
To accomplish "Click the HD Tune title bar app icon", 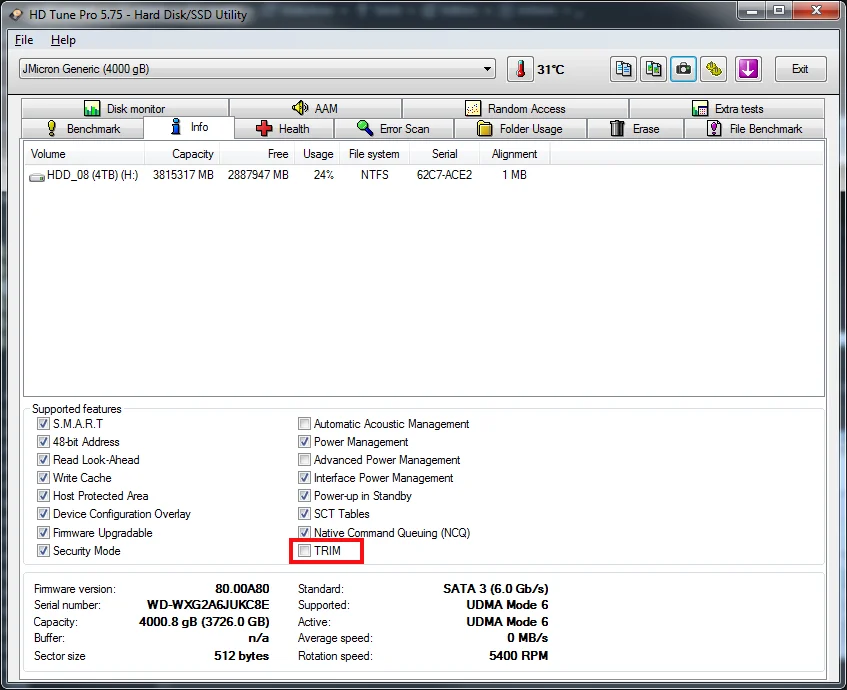I will [16, 15].
